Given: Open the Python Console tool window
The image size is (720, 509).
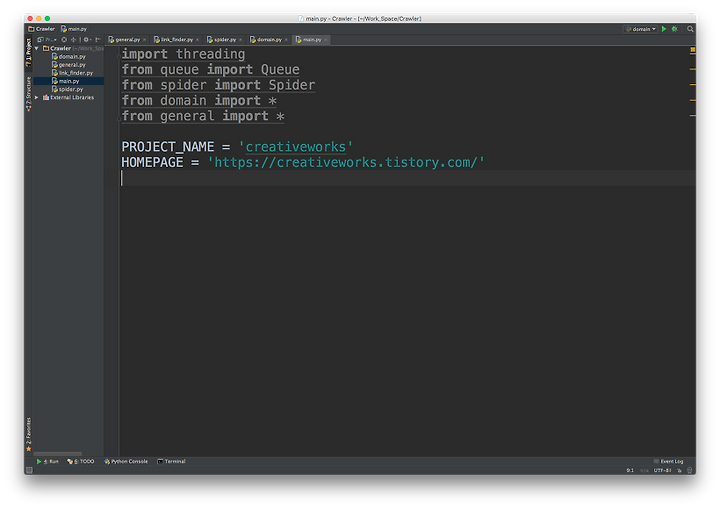Looking at the screenshot, I should 126,461.
